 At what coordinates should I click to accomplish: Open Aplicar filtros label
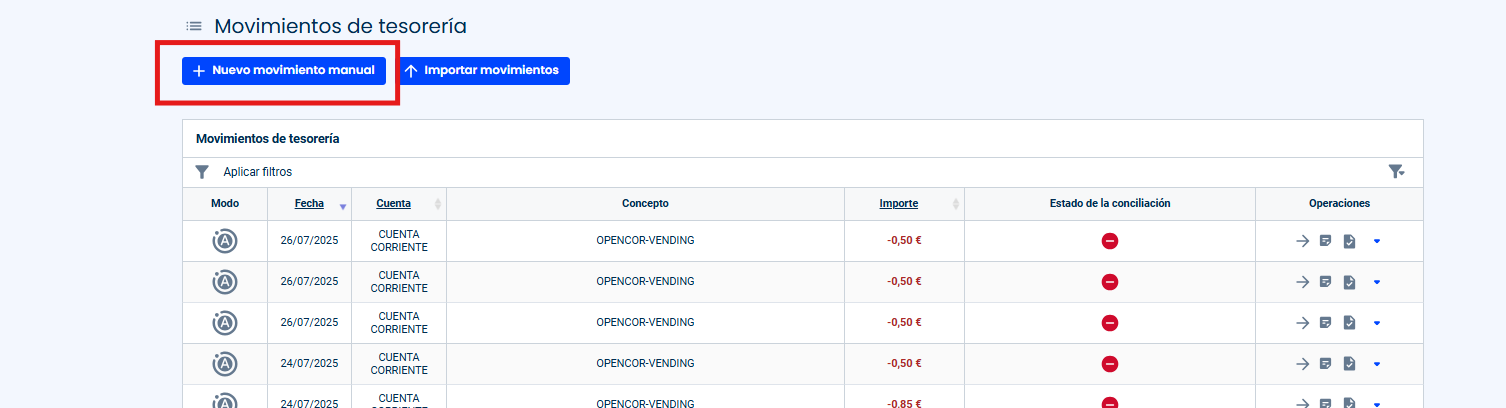pos(258,172)
